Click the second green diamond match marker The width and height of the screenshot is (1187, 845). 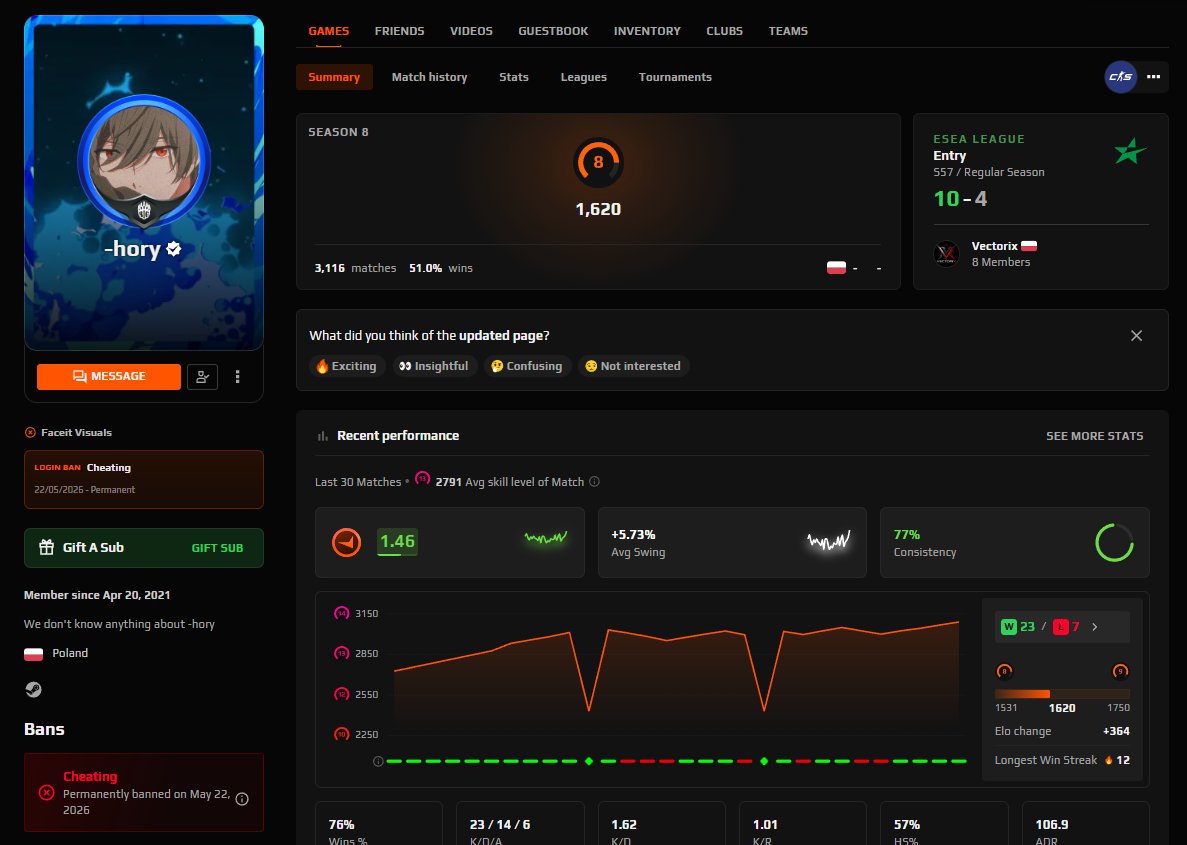[x=764, y=761]
